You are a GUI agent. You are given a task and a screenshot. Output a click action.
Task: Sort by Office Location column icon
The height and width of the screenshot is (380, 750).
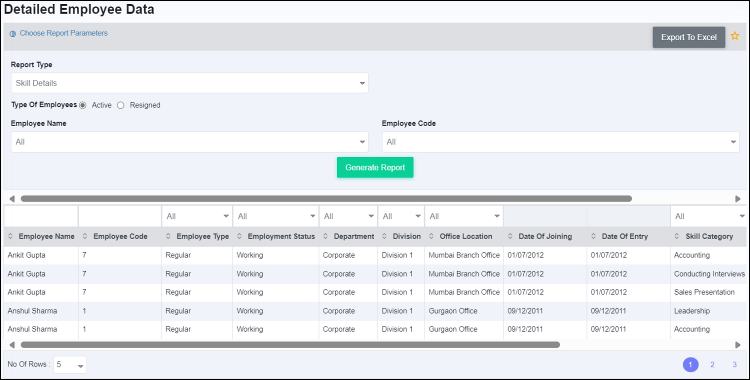[431, 236]
